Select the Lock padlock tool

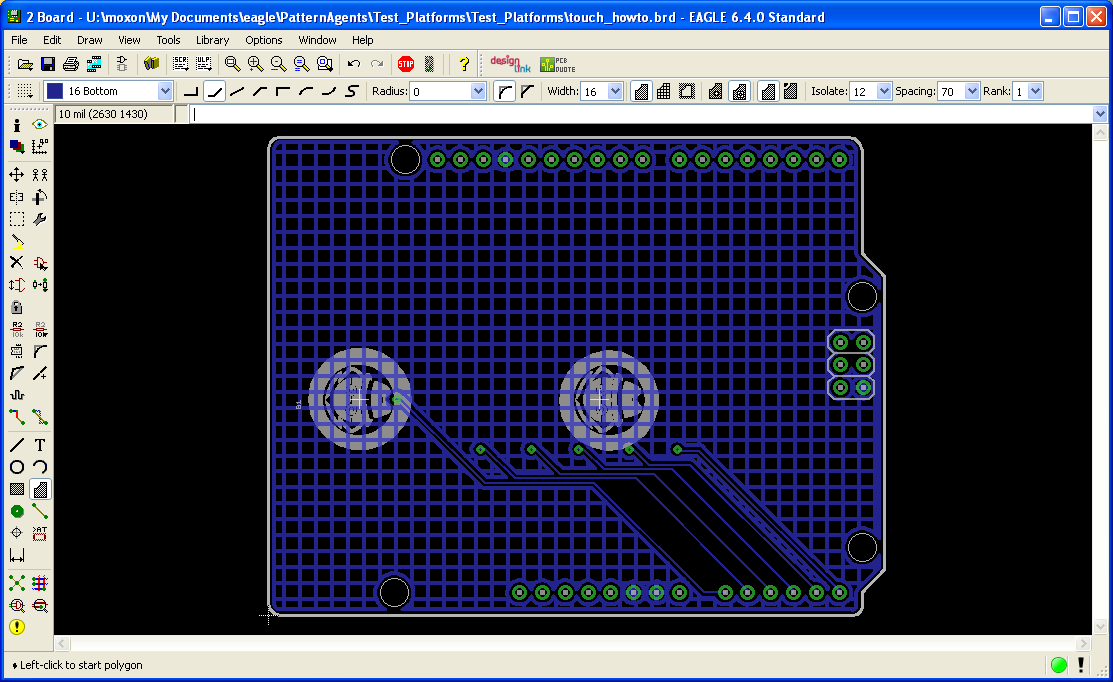point(17,307)
